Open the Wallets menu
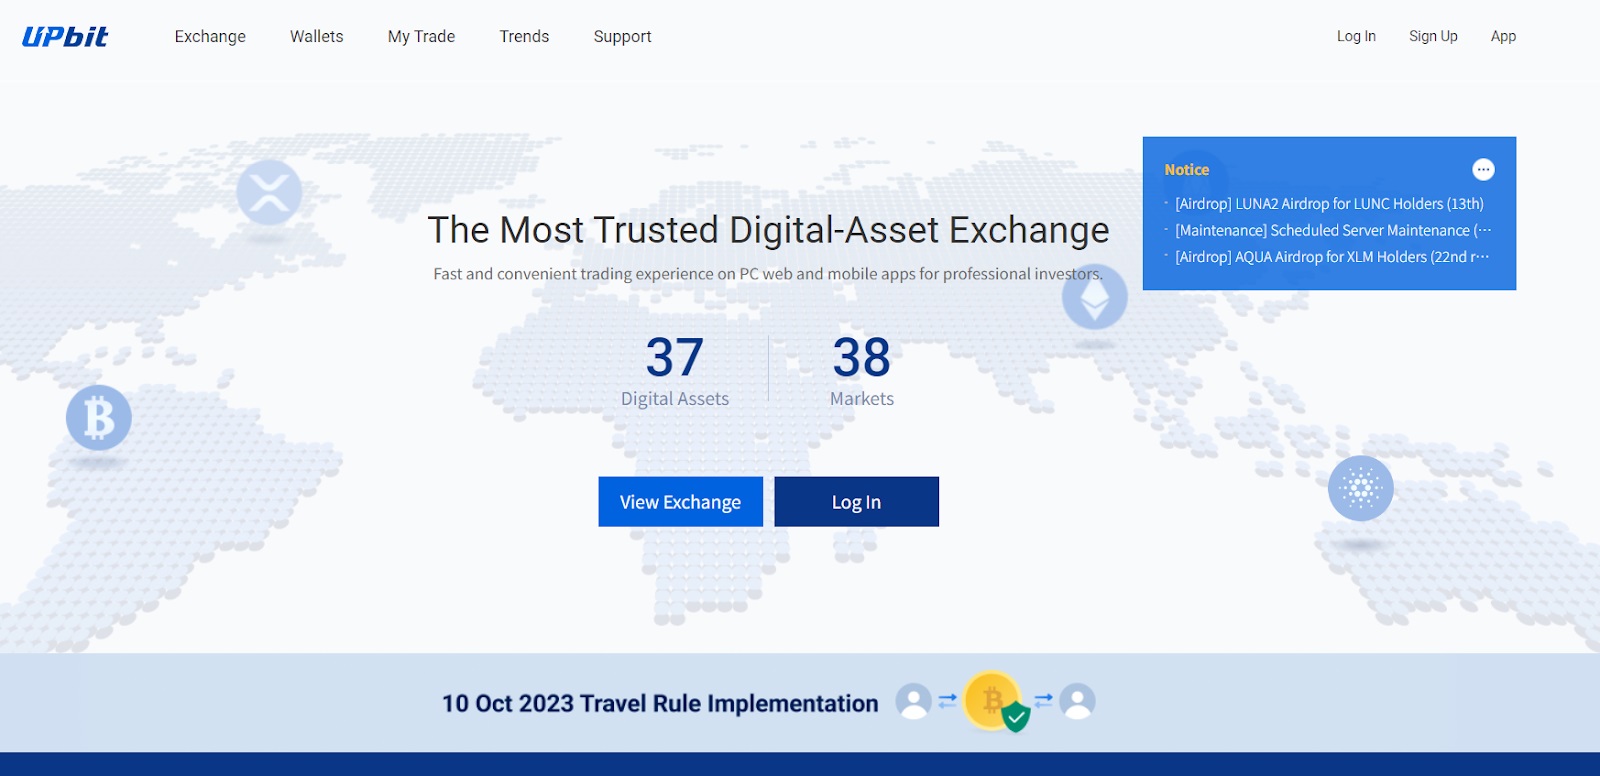This screenshot has width=1600, height=776. point(316,37)
